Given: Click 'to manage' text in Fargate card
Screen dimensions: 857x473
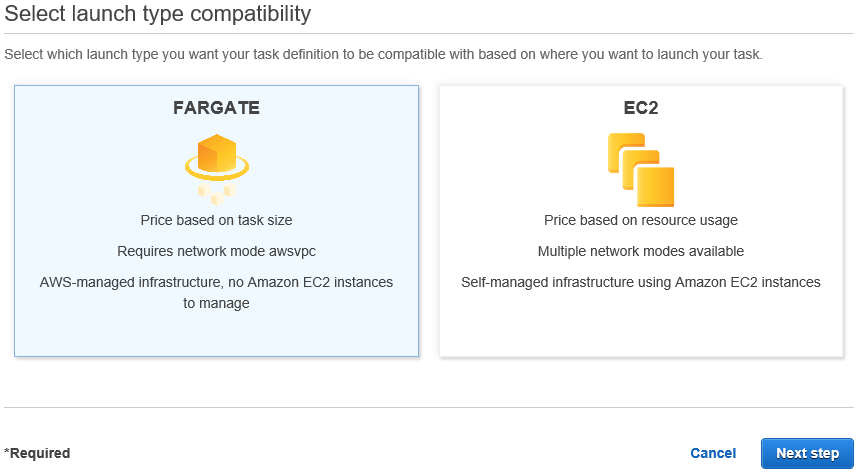Looking at the screenshot, I should (216, 303).
